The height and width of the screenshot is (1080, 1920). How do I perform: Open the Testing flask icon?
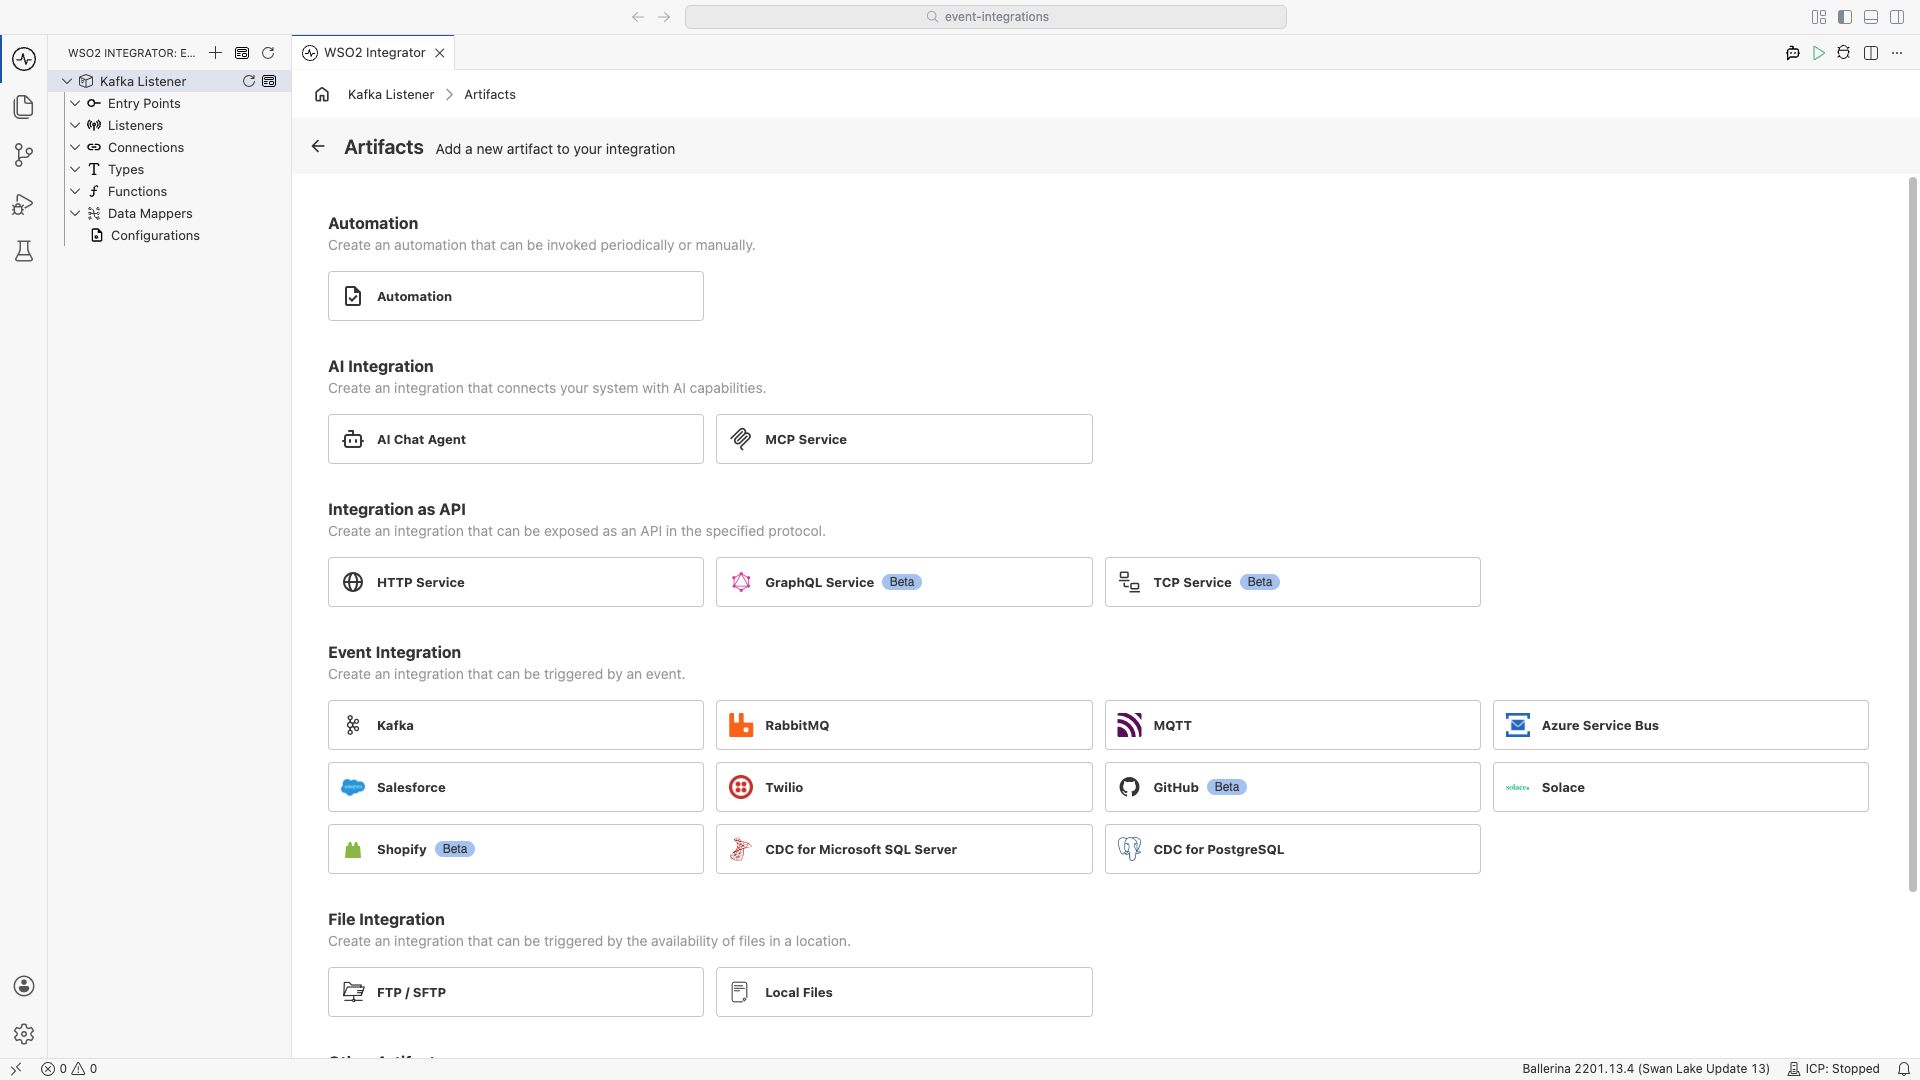click(x=24, y=251)
